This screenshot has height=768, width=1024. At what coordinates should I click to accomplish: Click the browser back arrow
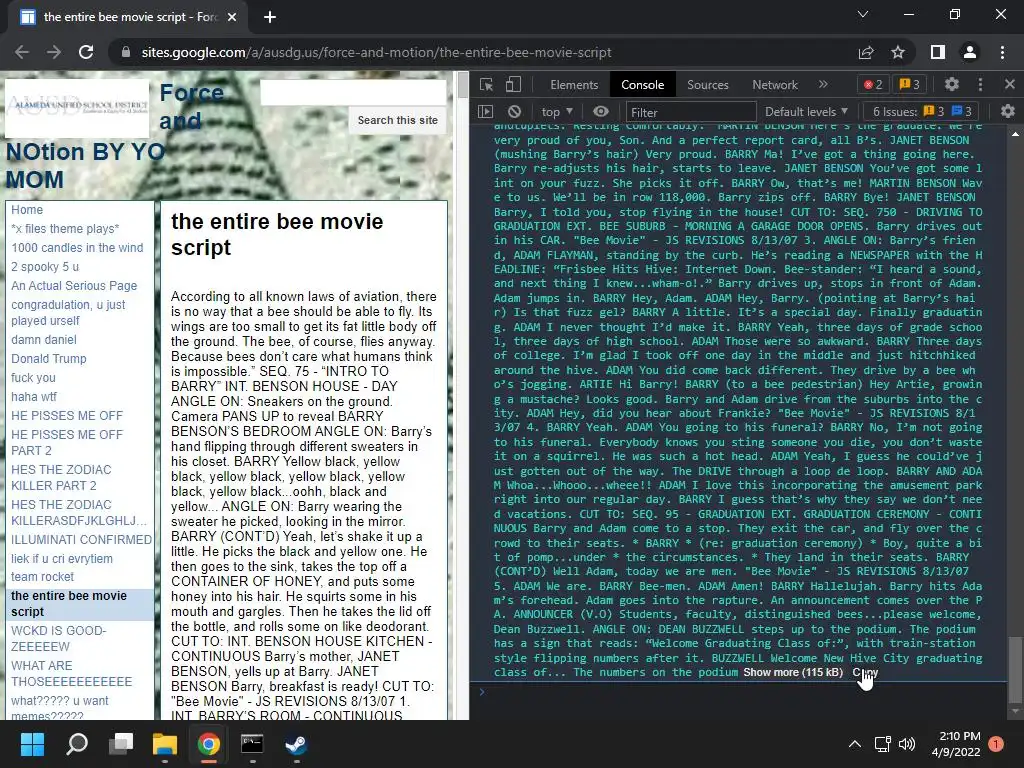pos(22,52)
